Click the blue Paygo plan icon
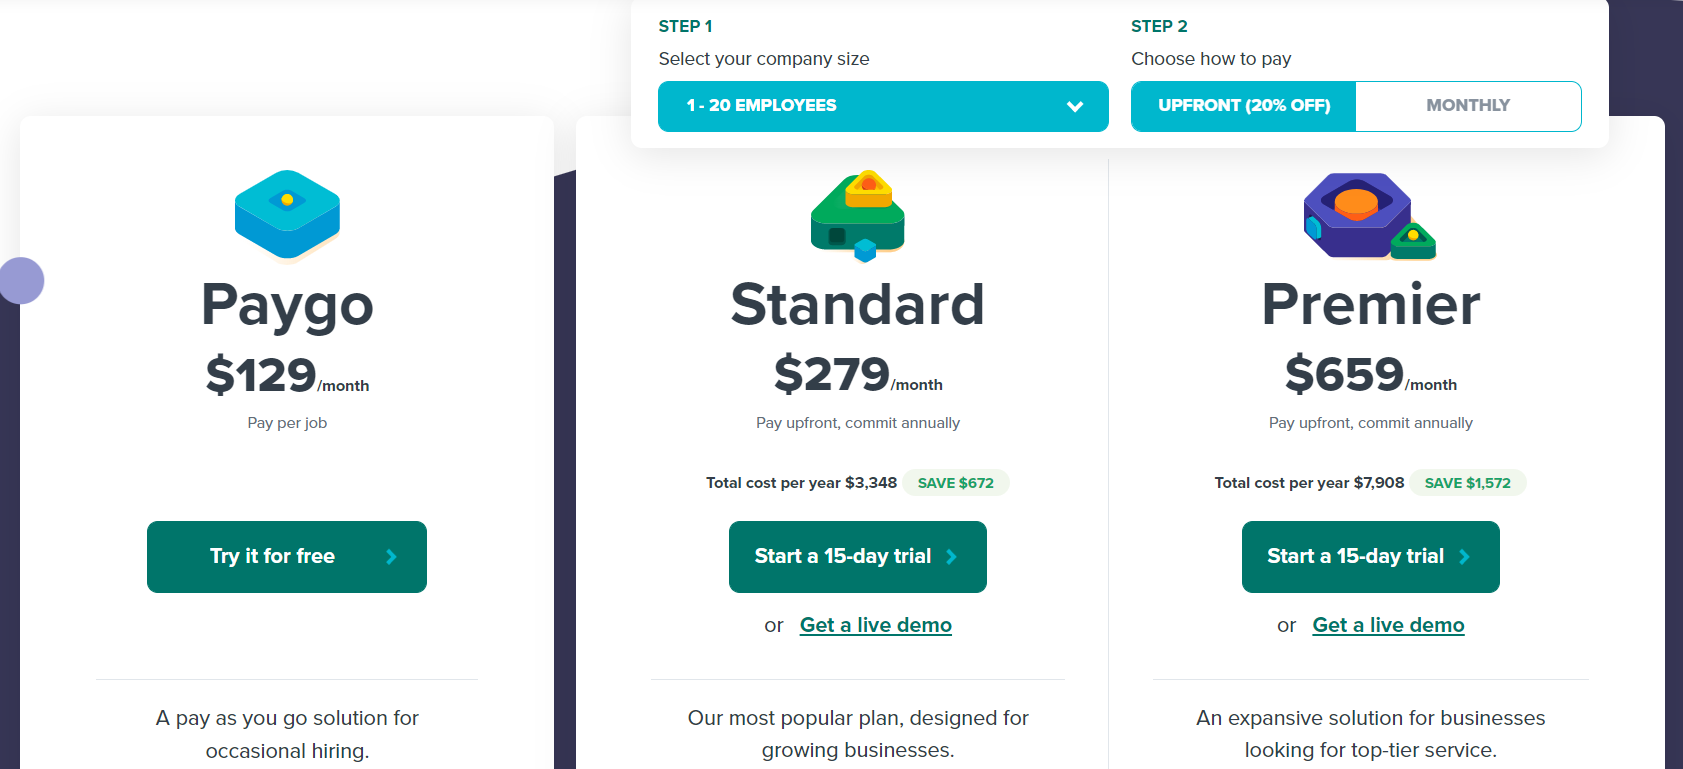The image size is (1683, 769). click(x=287, y=214)
